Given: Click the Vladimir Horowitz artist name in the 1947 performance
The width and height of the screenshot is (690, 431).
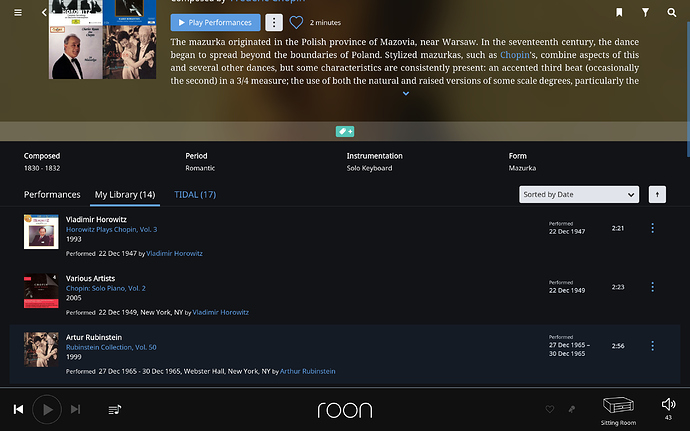Looking at the screenshot, I should point(96,219).
